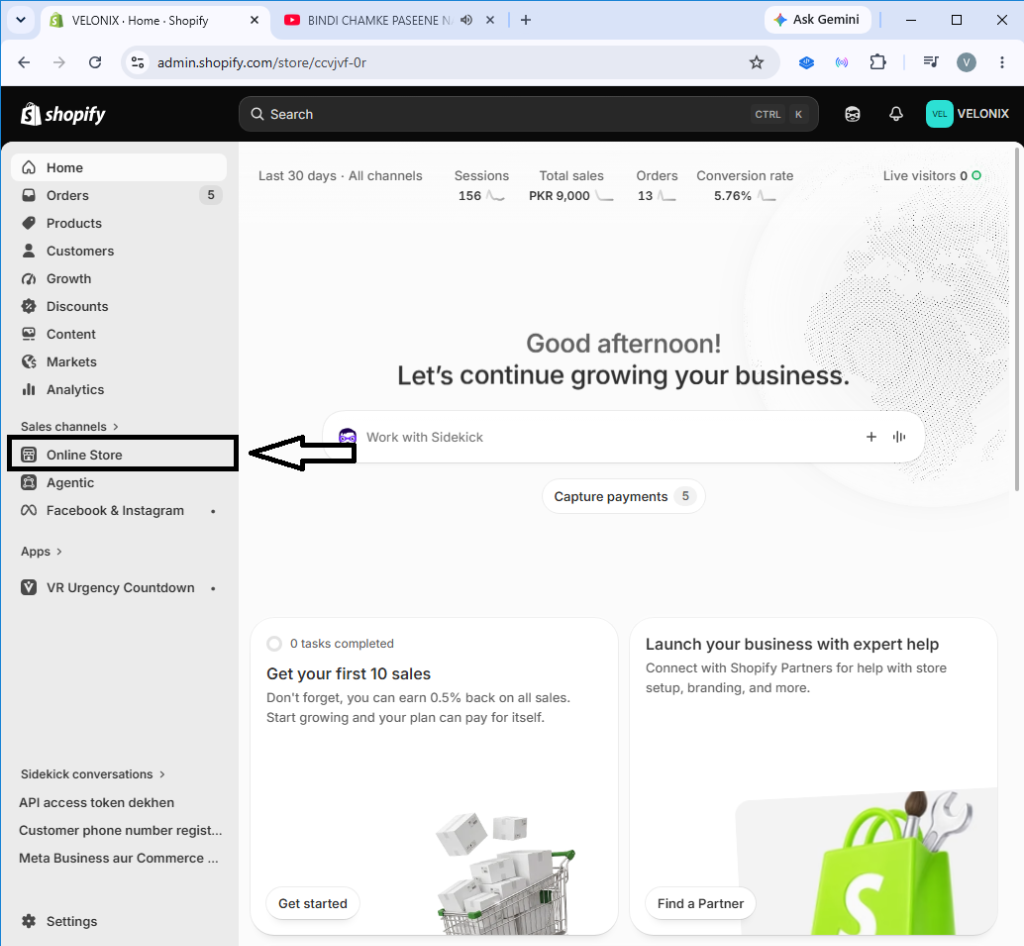Open the media controls icon in toolbar

pos(931,63)
